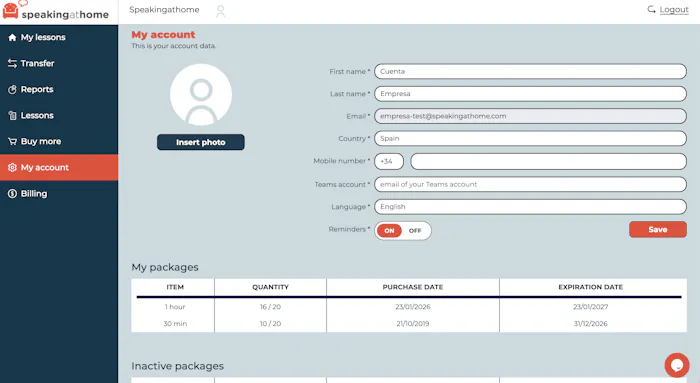Click purchase date 21/10/2019
The height and width of the screenshot is (383, 700).
pyautogui.click(x=413, y=324)
